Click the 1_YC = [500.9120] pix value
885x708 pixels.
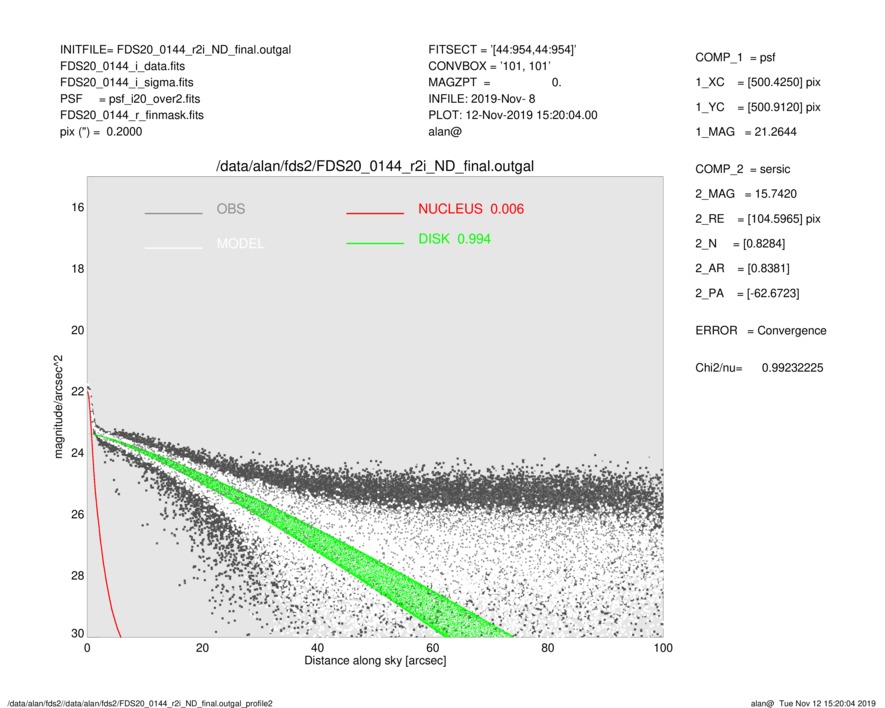[x=758, y=107]
